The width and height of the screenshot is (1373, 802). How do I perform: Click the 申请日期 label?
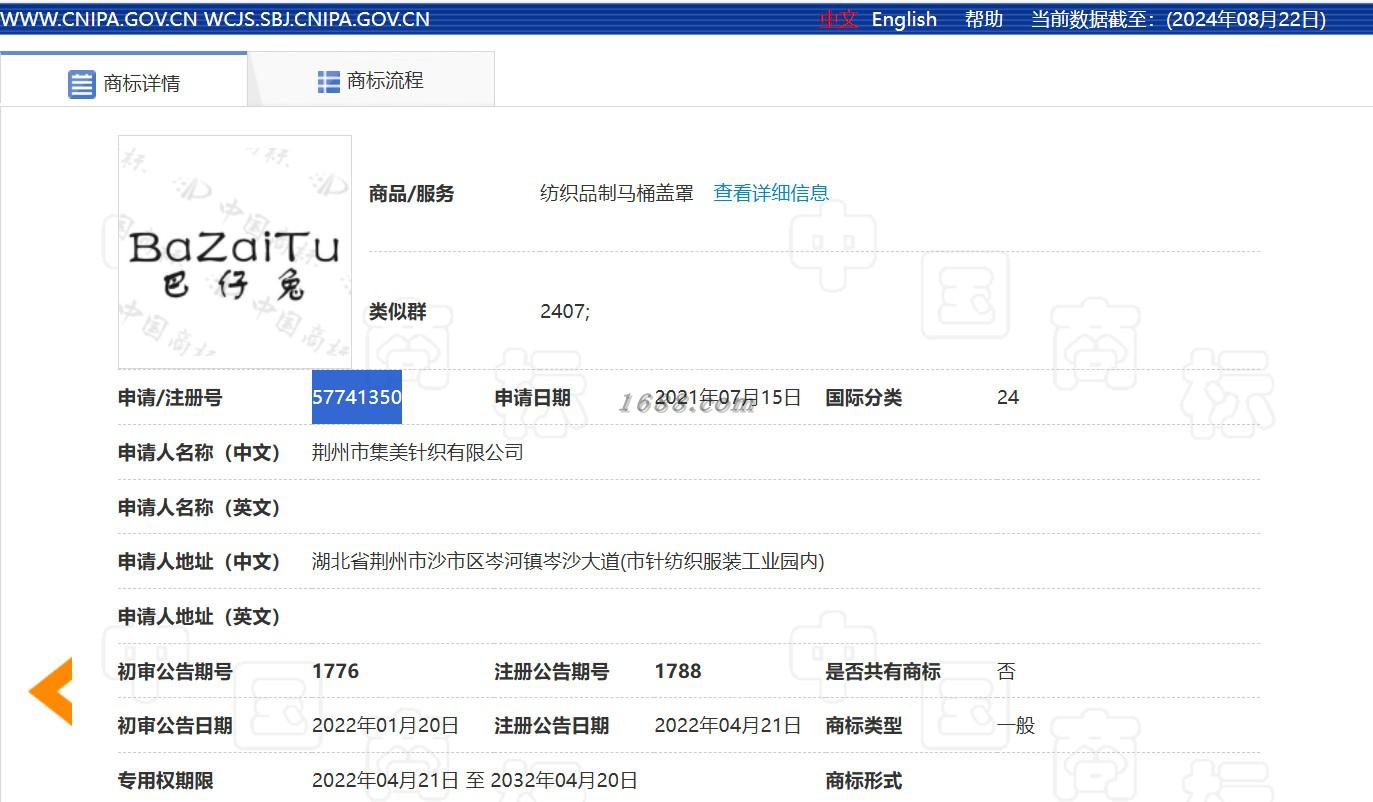[532, 397]
